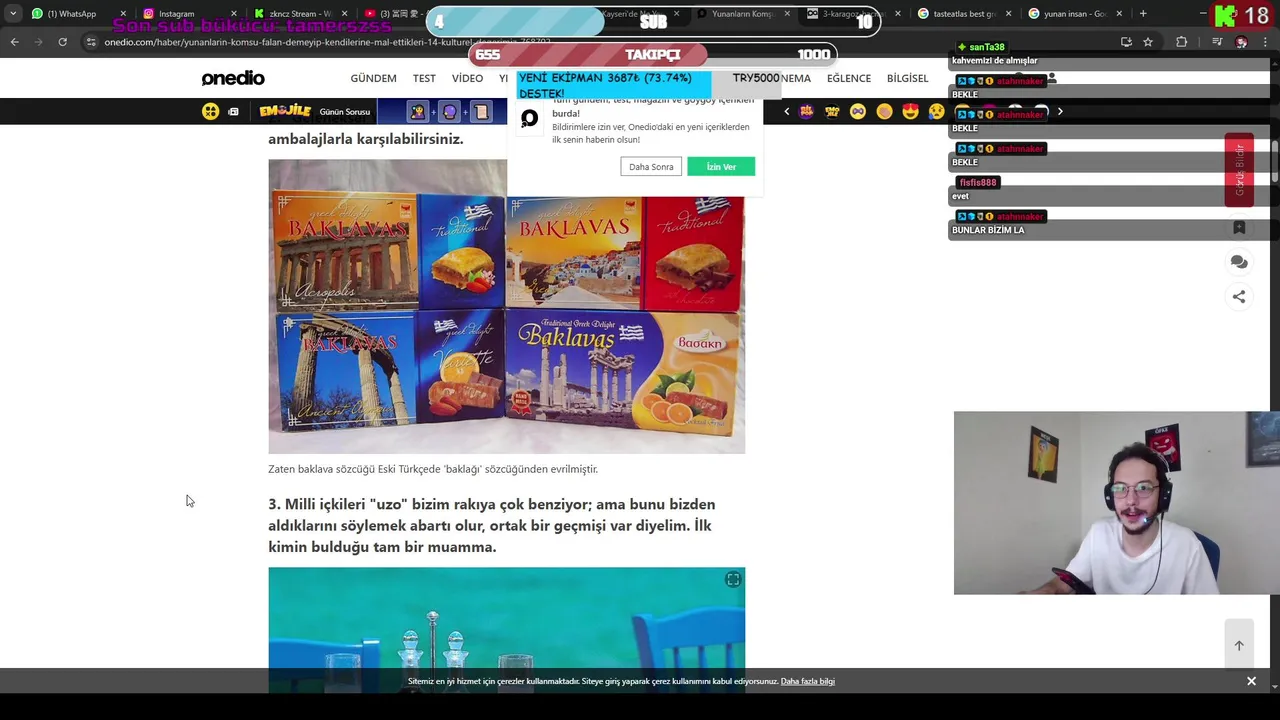
Task: Open comments sidebar icon
Action: coord(1239,262)
